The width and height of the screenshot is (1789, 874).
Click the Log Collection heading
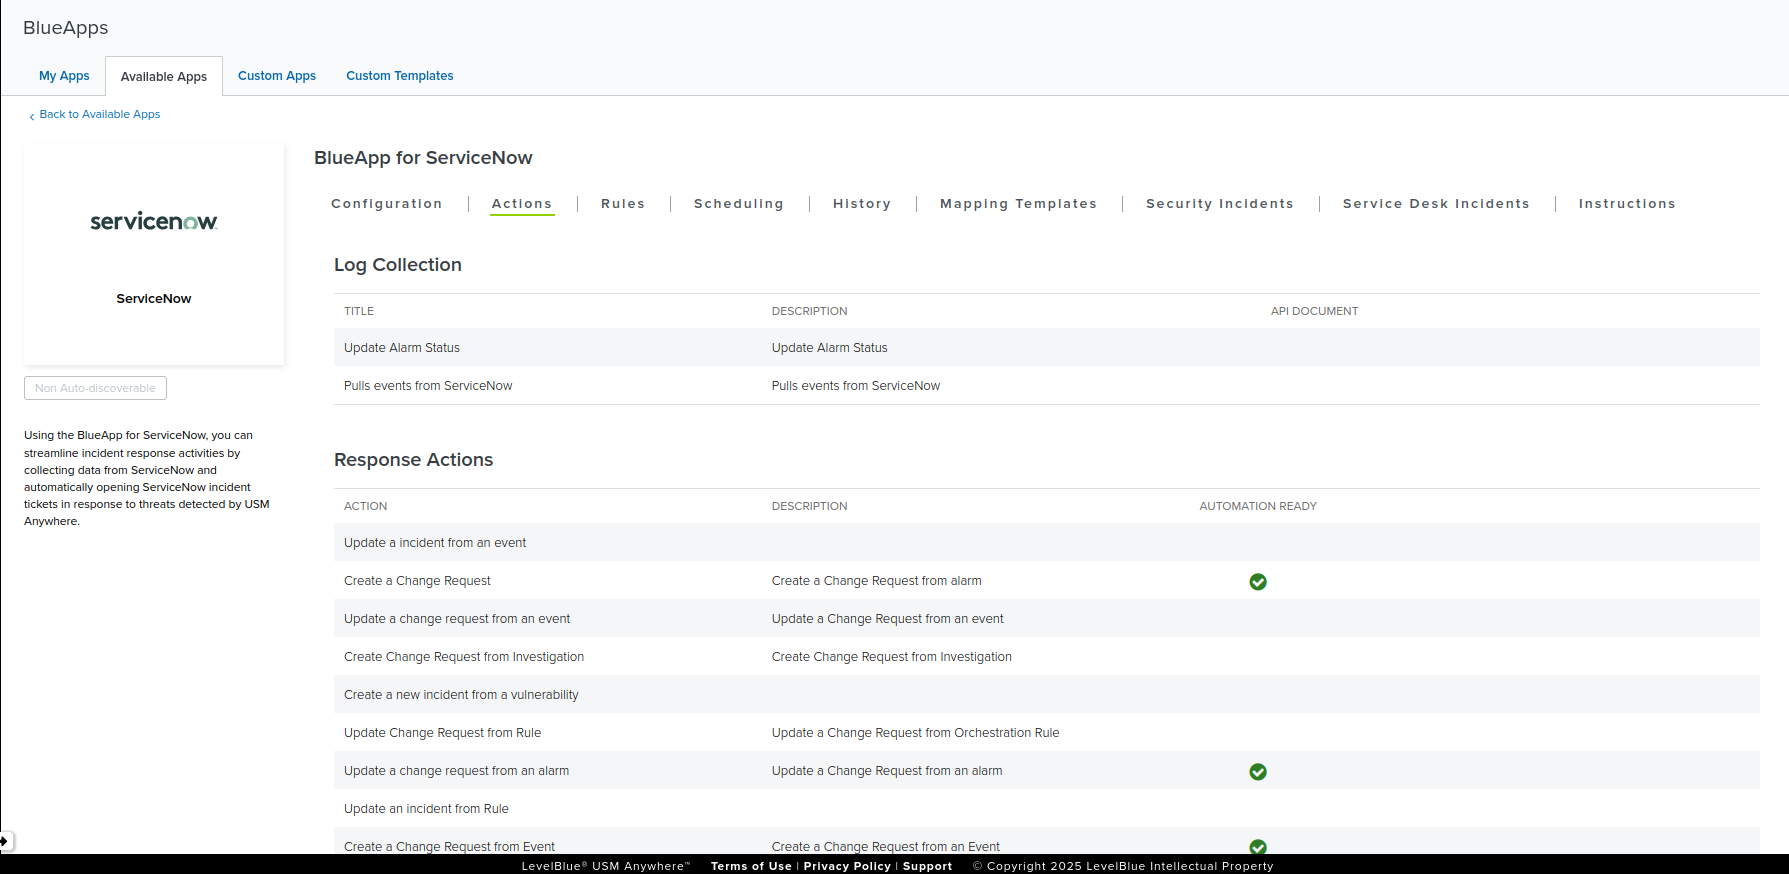(x=398, y=265)
